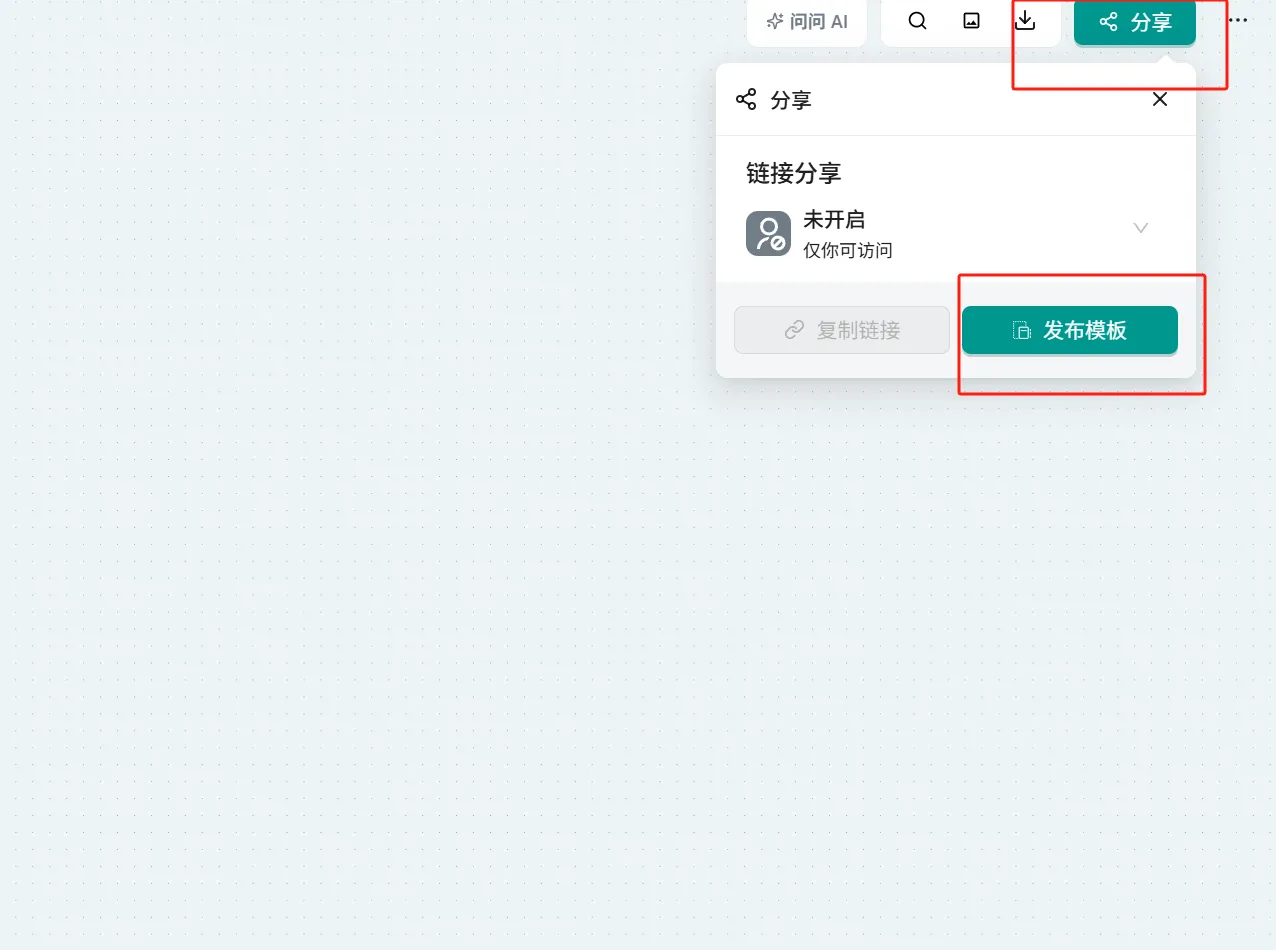Click the template icon in 发布模板

1021,330
